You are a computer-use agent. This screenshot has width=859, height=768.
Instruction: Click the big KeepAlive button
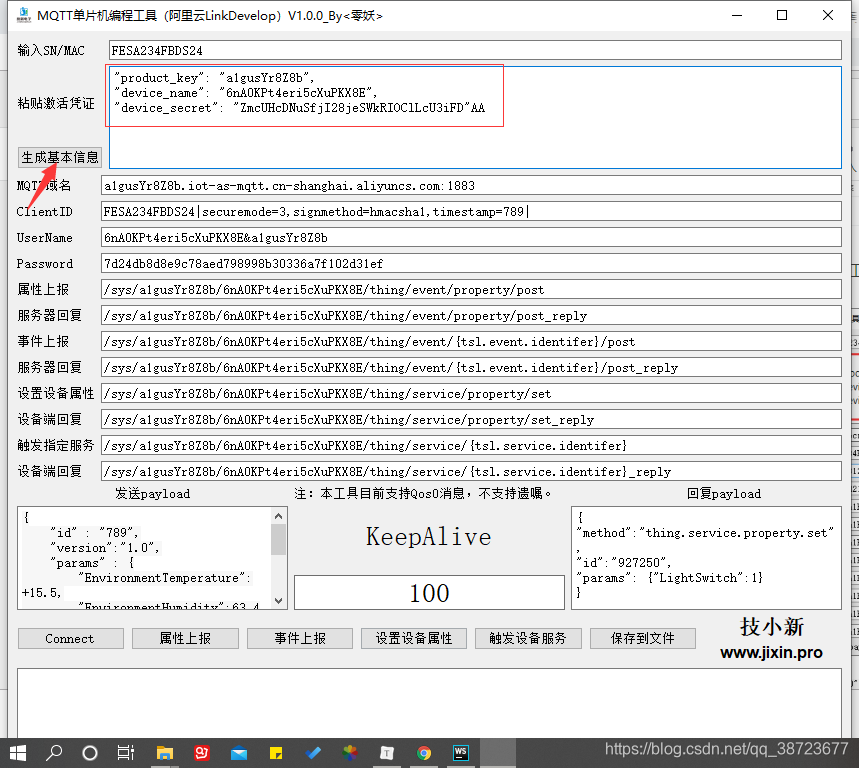pos(429,537)
